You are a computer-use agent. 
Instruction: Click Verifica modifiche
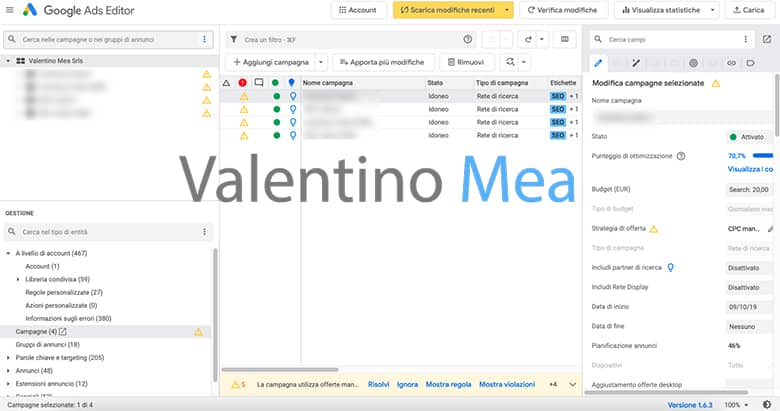point(563,10)
